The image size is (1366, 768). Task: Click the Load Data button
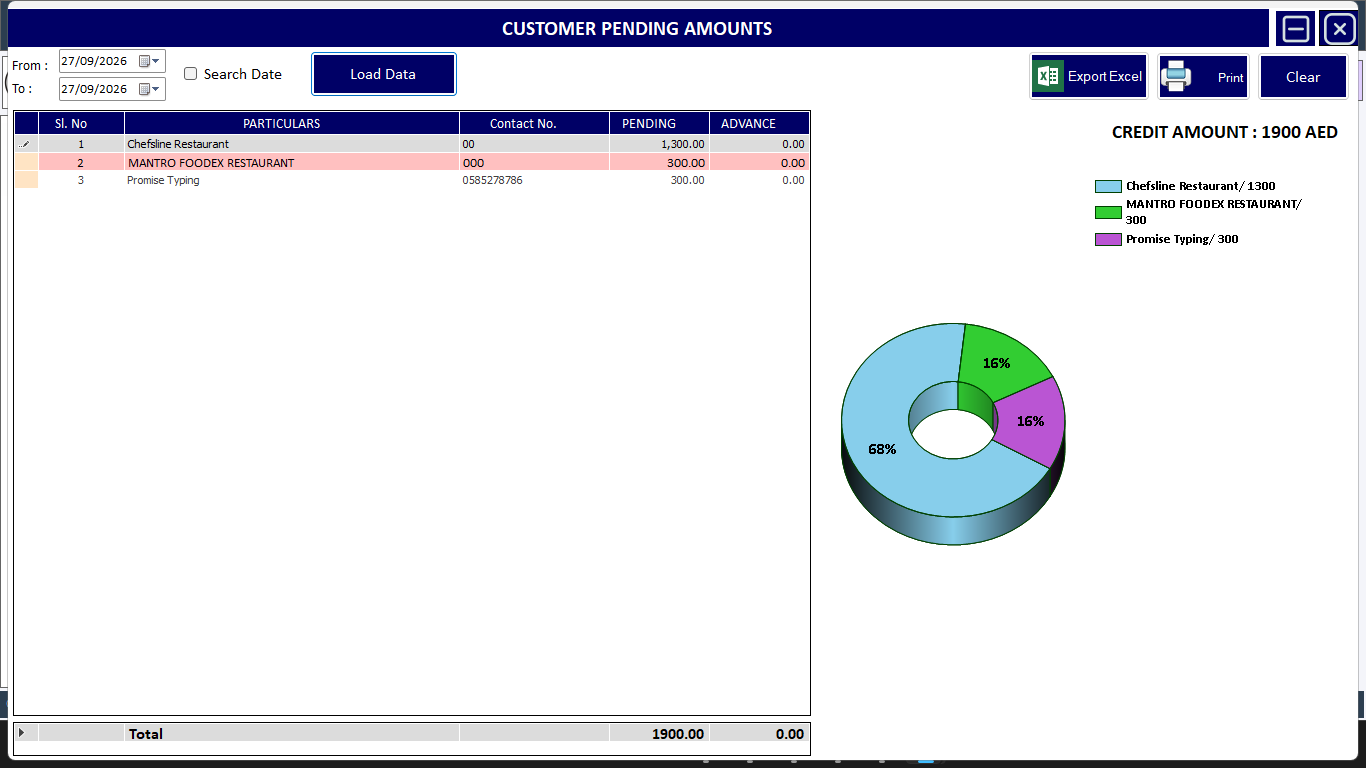pyautogui.click(x=384, y=74)
